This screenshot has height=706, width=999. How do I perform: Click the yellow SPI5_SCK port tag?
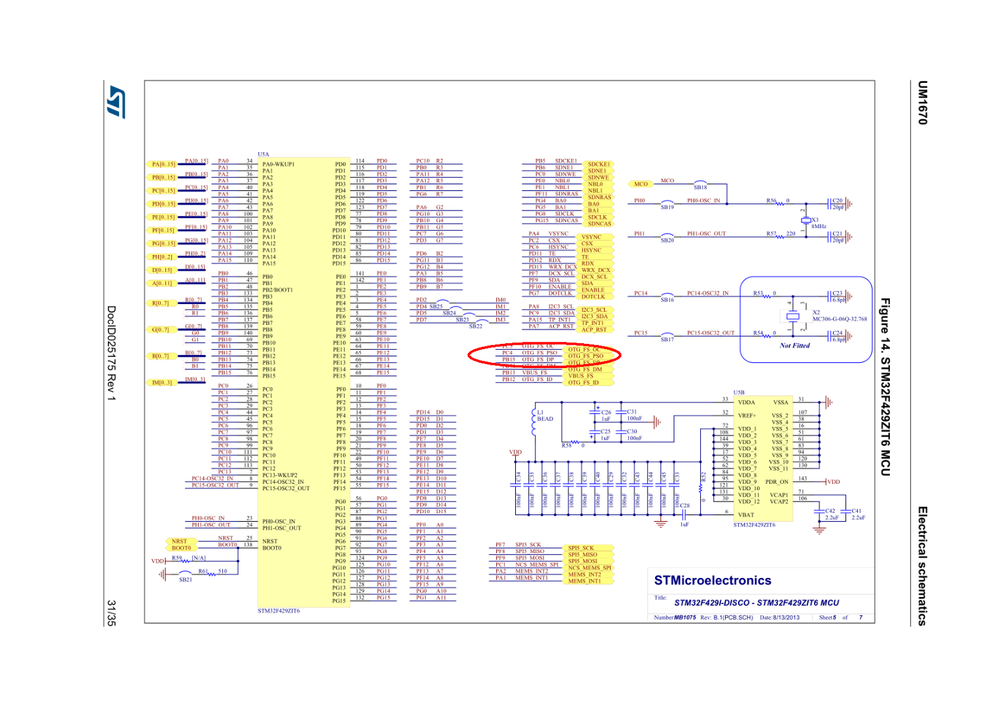[589, 548]
